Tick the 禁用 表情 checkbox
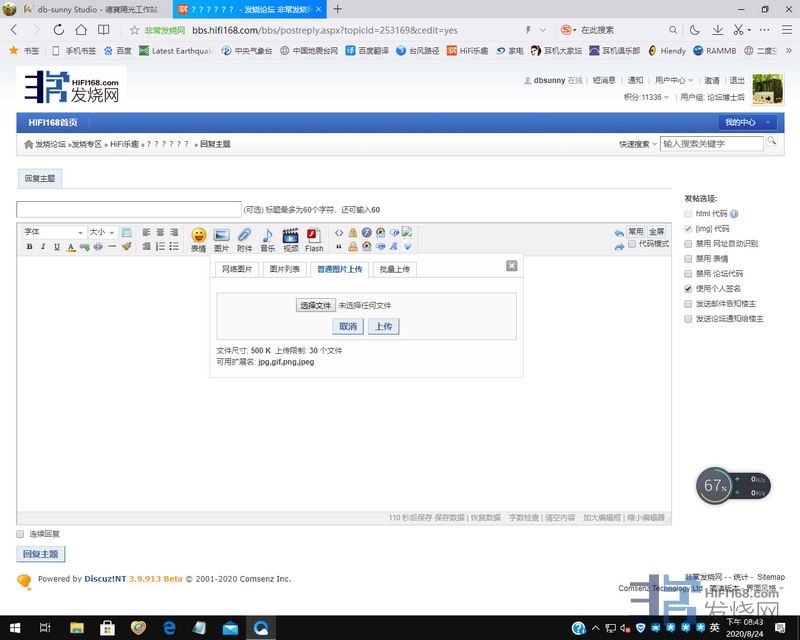The height and width of the screenshot is (640, 800). [688, 259]
